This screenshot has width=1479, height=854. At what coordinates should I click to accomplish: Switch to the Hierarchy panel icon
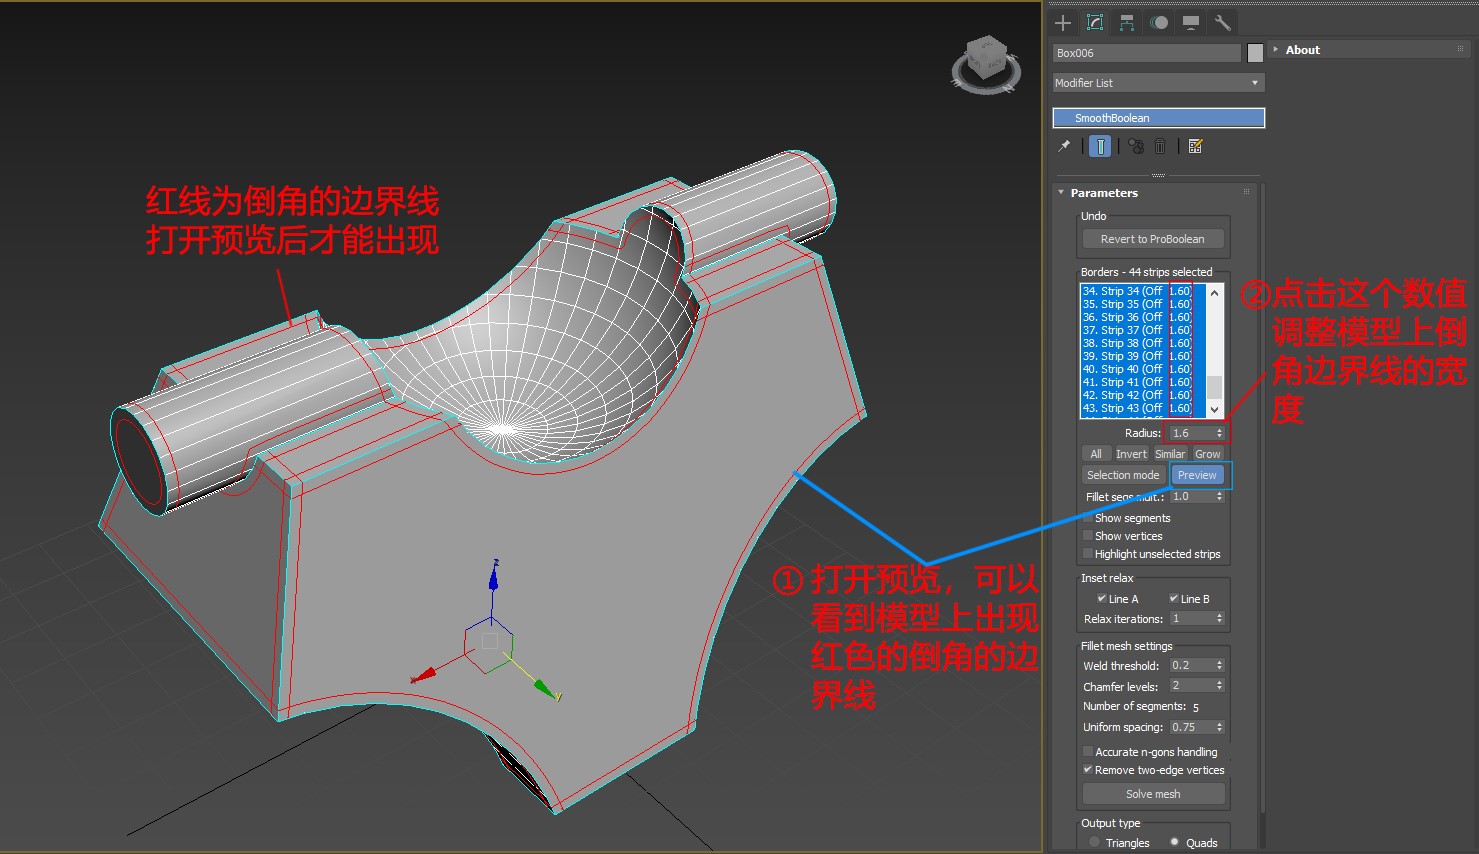click(1127, 23)
